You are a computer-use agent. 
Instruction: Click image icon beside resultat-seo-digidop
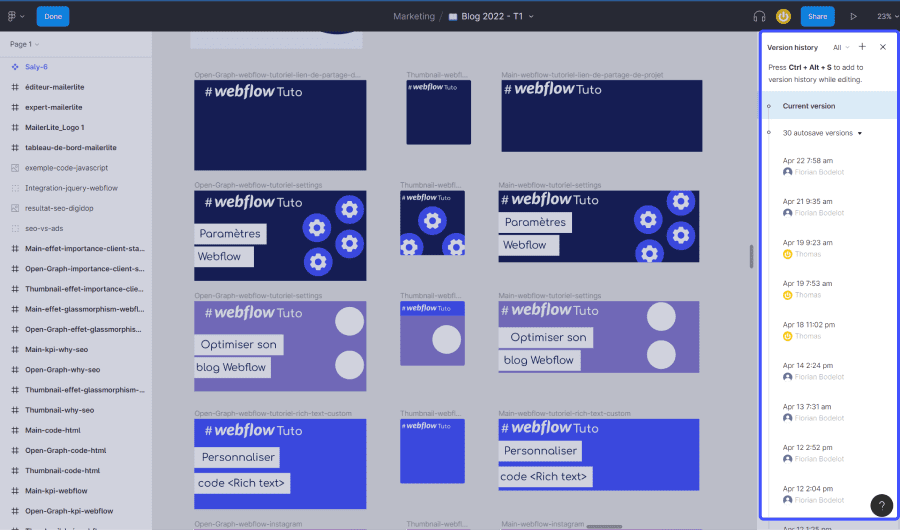pyautogui.click(x=15, y=208)
